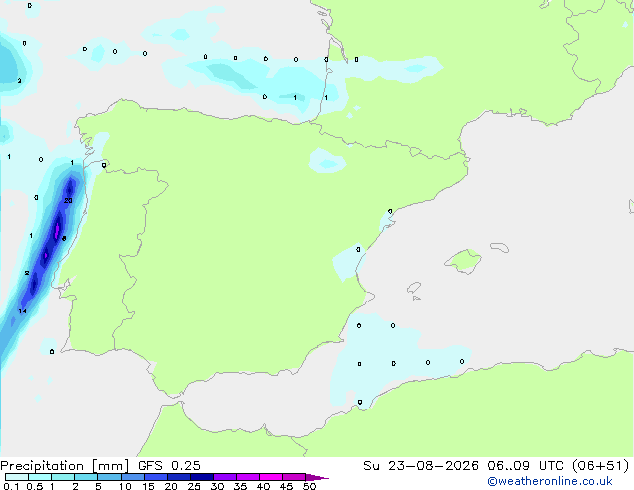Viewport: 634px width, 490px height.
Task: Click the 10–15 mm legend color swatch
Action: tap(132, 477)
